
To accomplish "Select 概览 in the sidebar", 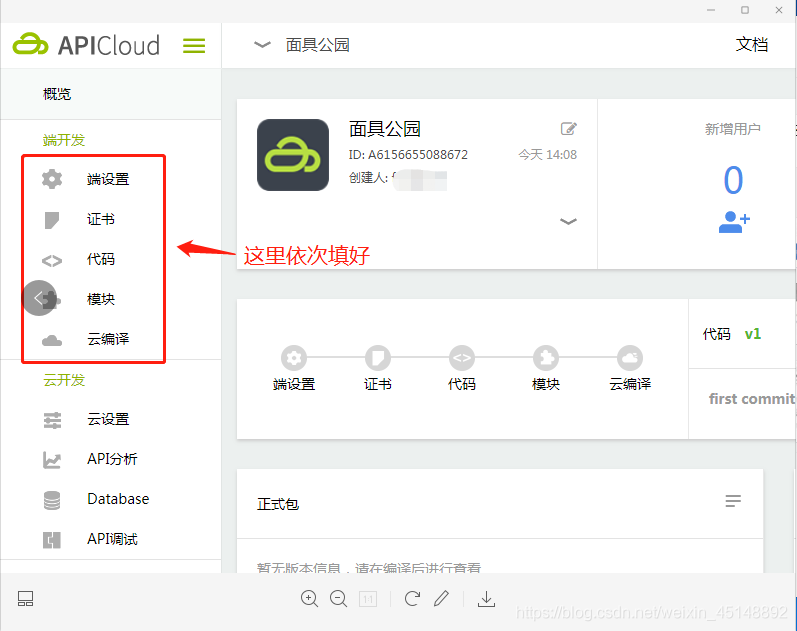I will pos(57,94).
